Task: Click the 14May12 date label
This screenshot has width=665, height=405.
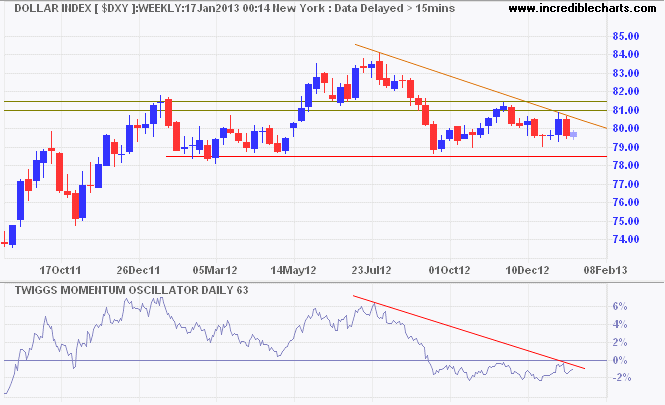Action: click(x=293, y=270)
